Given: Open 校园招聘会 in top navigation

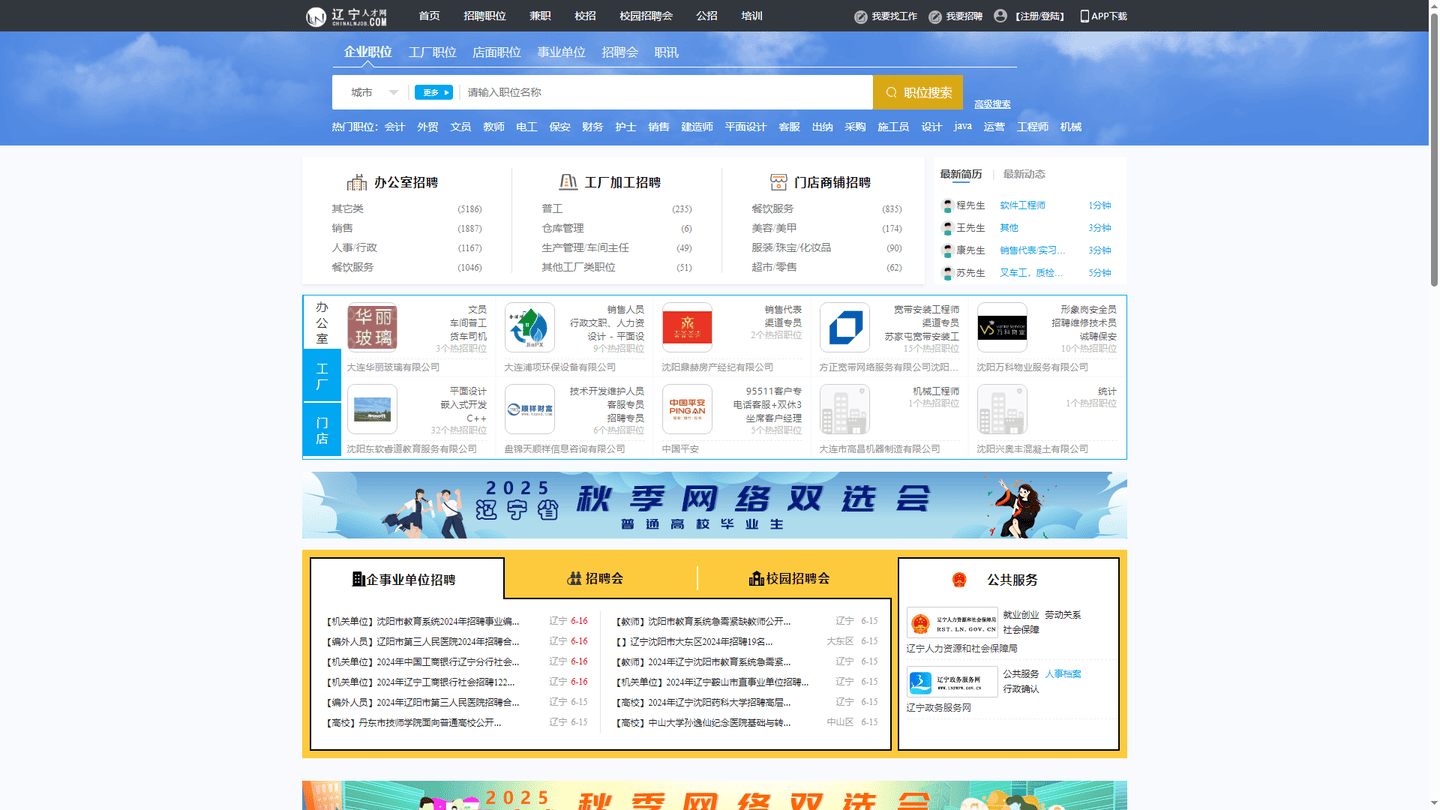Looking at the screenshot, I should 646,16.
